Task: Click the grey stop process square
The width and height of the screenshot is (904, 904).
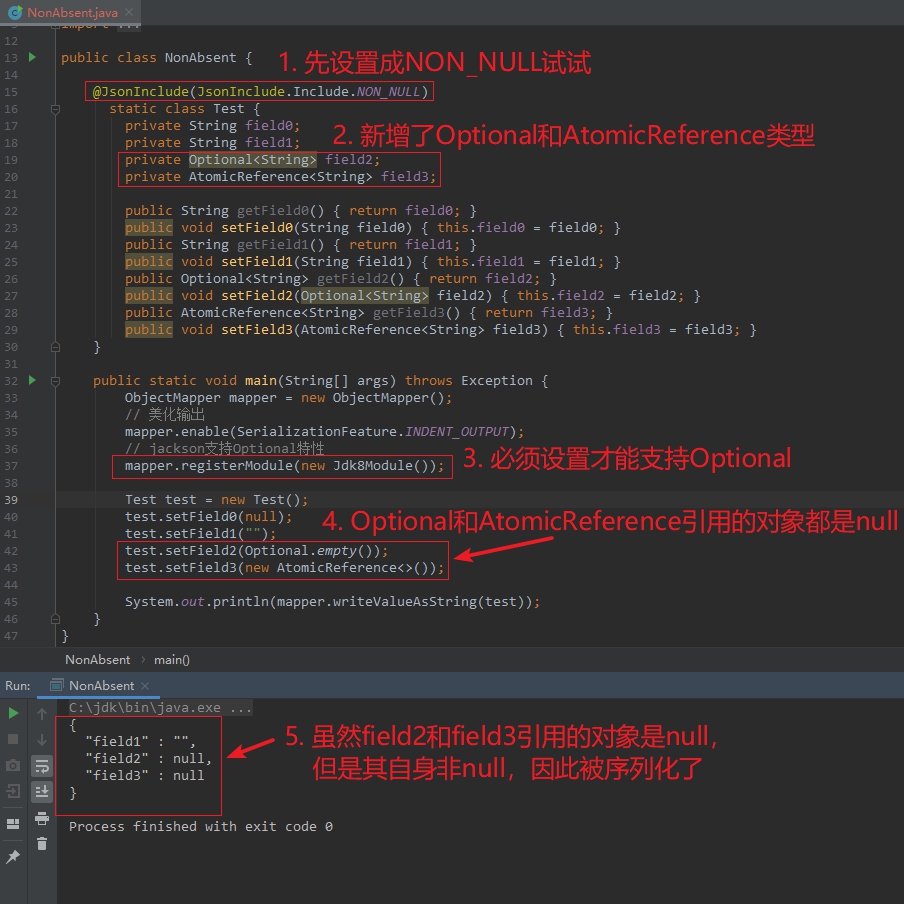Action: click(13, 739)
